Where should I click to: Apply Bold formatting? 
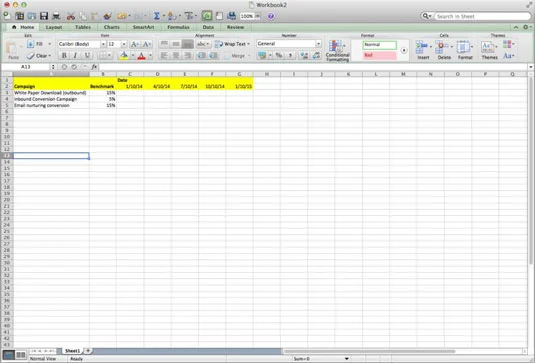(x=64, y=55)
